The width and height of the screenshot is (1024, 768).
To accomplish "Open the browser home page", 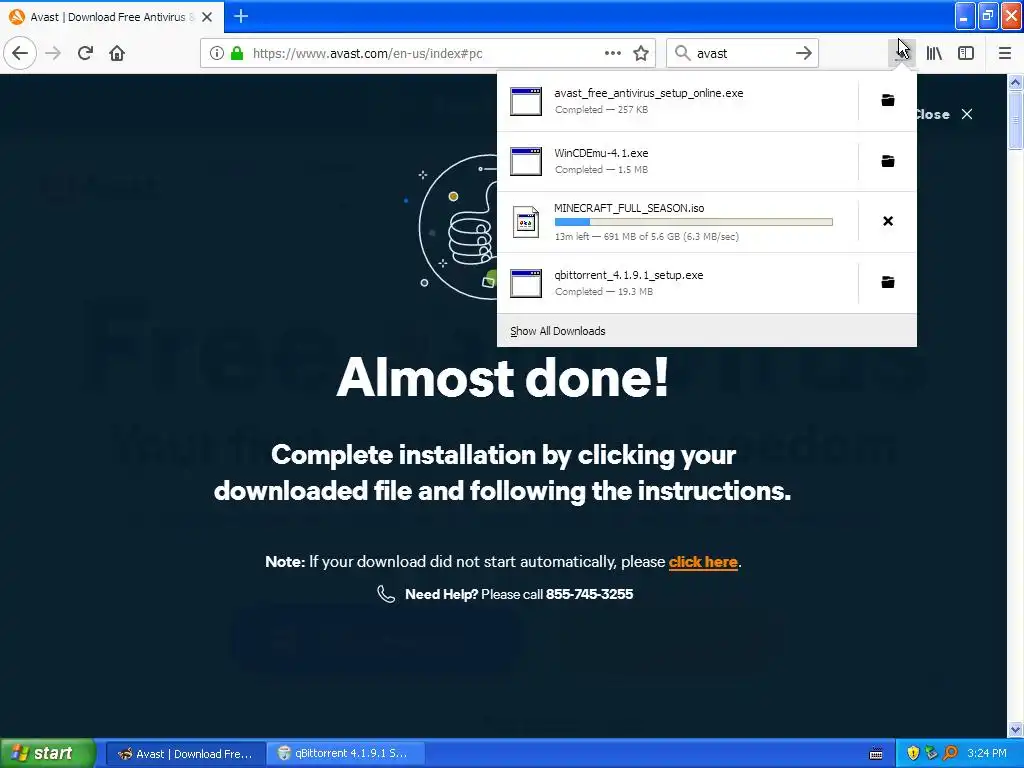I will [117, 53].
